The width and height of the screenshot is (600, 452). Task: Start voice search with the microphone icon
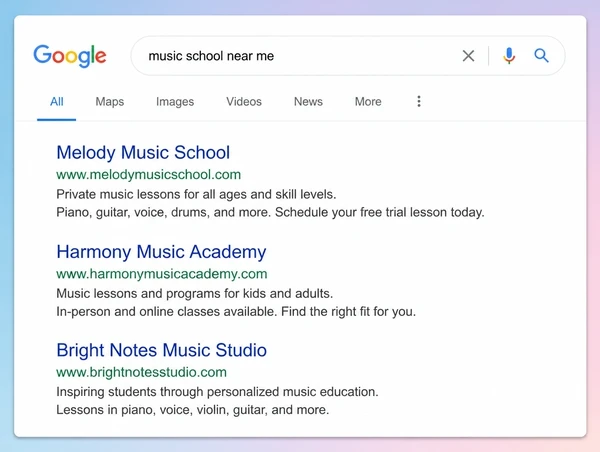coord(509,56)
